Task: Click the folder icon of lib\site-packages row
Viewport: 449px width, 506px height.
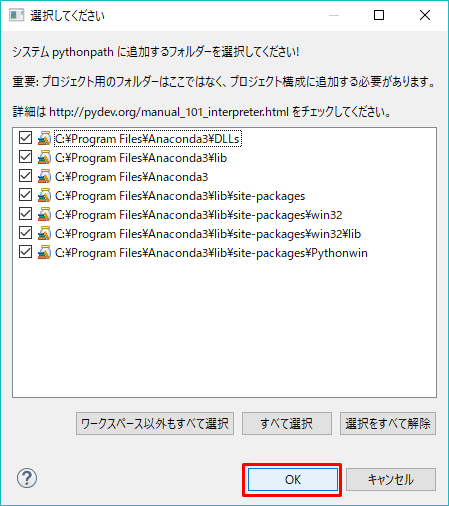Action: pos(44,195)
